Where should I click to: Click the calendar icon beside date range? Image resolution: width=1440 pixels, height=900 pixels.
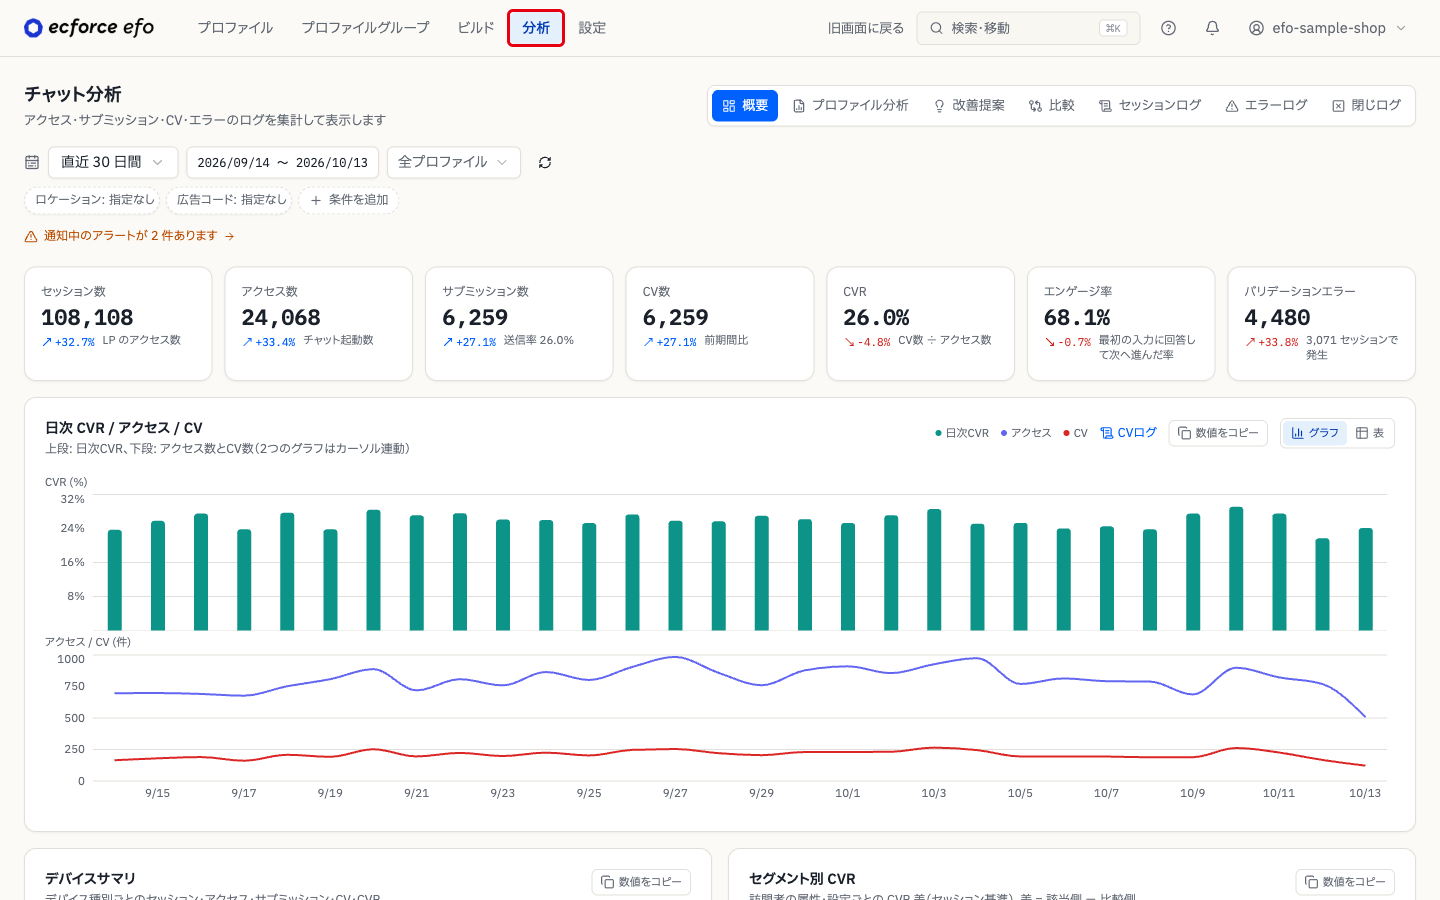tap(32, 162)
